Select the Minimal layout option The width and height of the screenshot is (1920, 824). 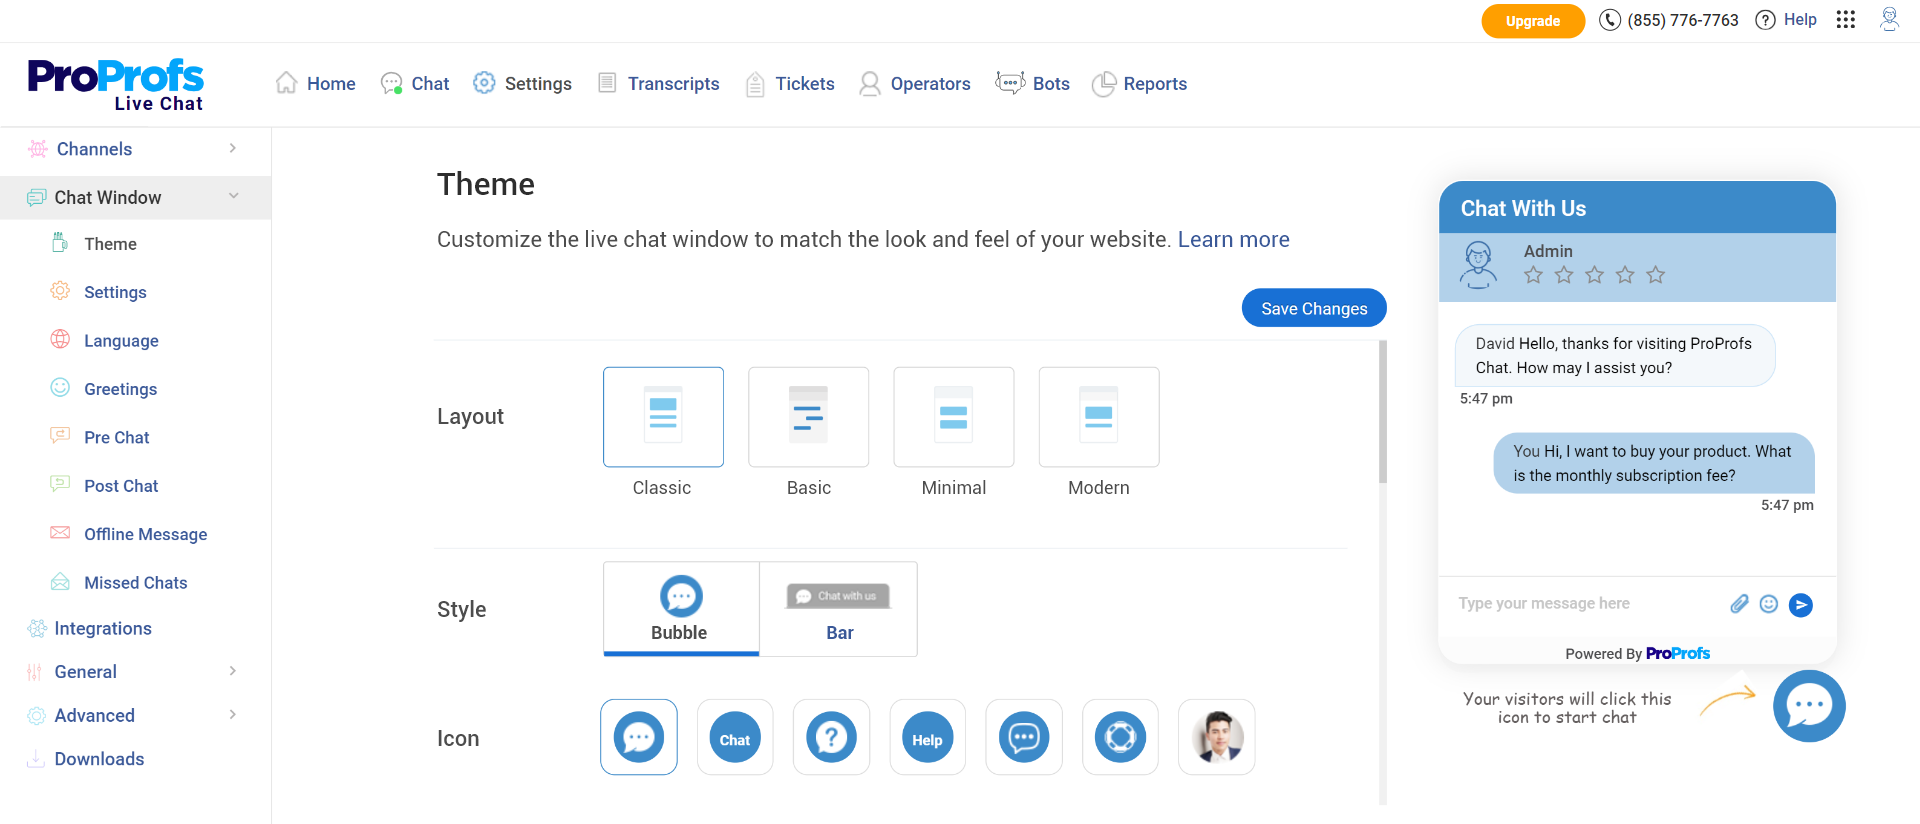click(x=954, y=417)
